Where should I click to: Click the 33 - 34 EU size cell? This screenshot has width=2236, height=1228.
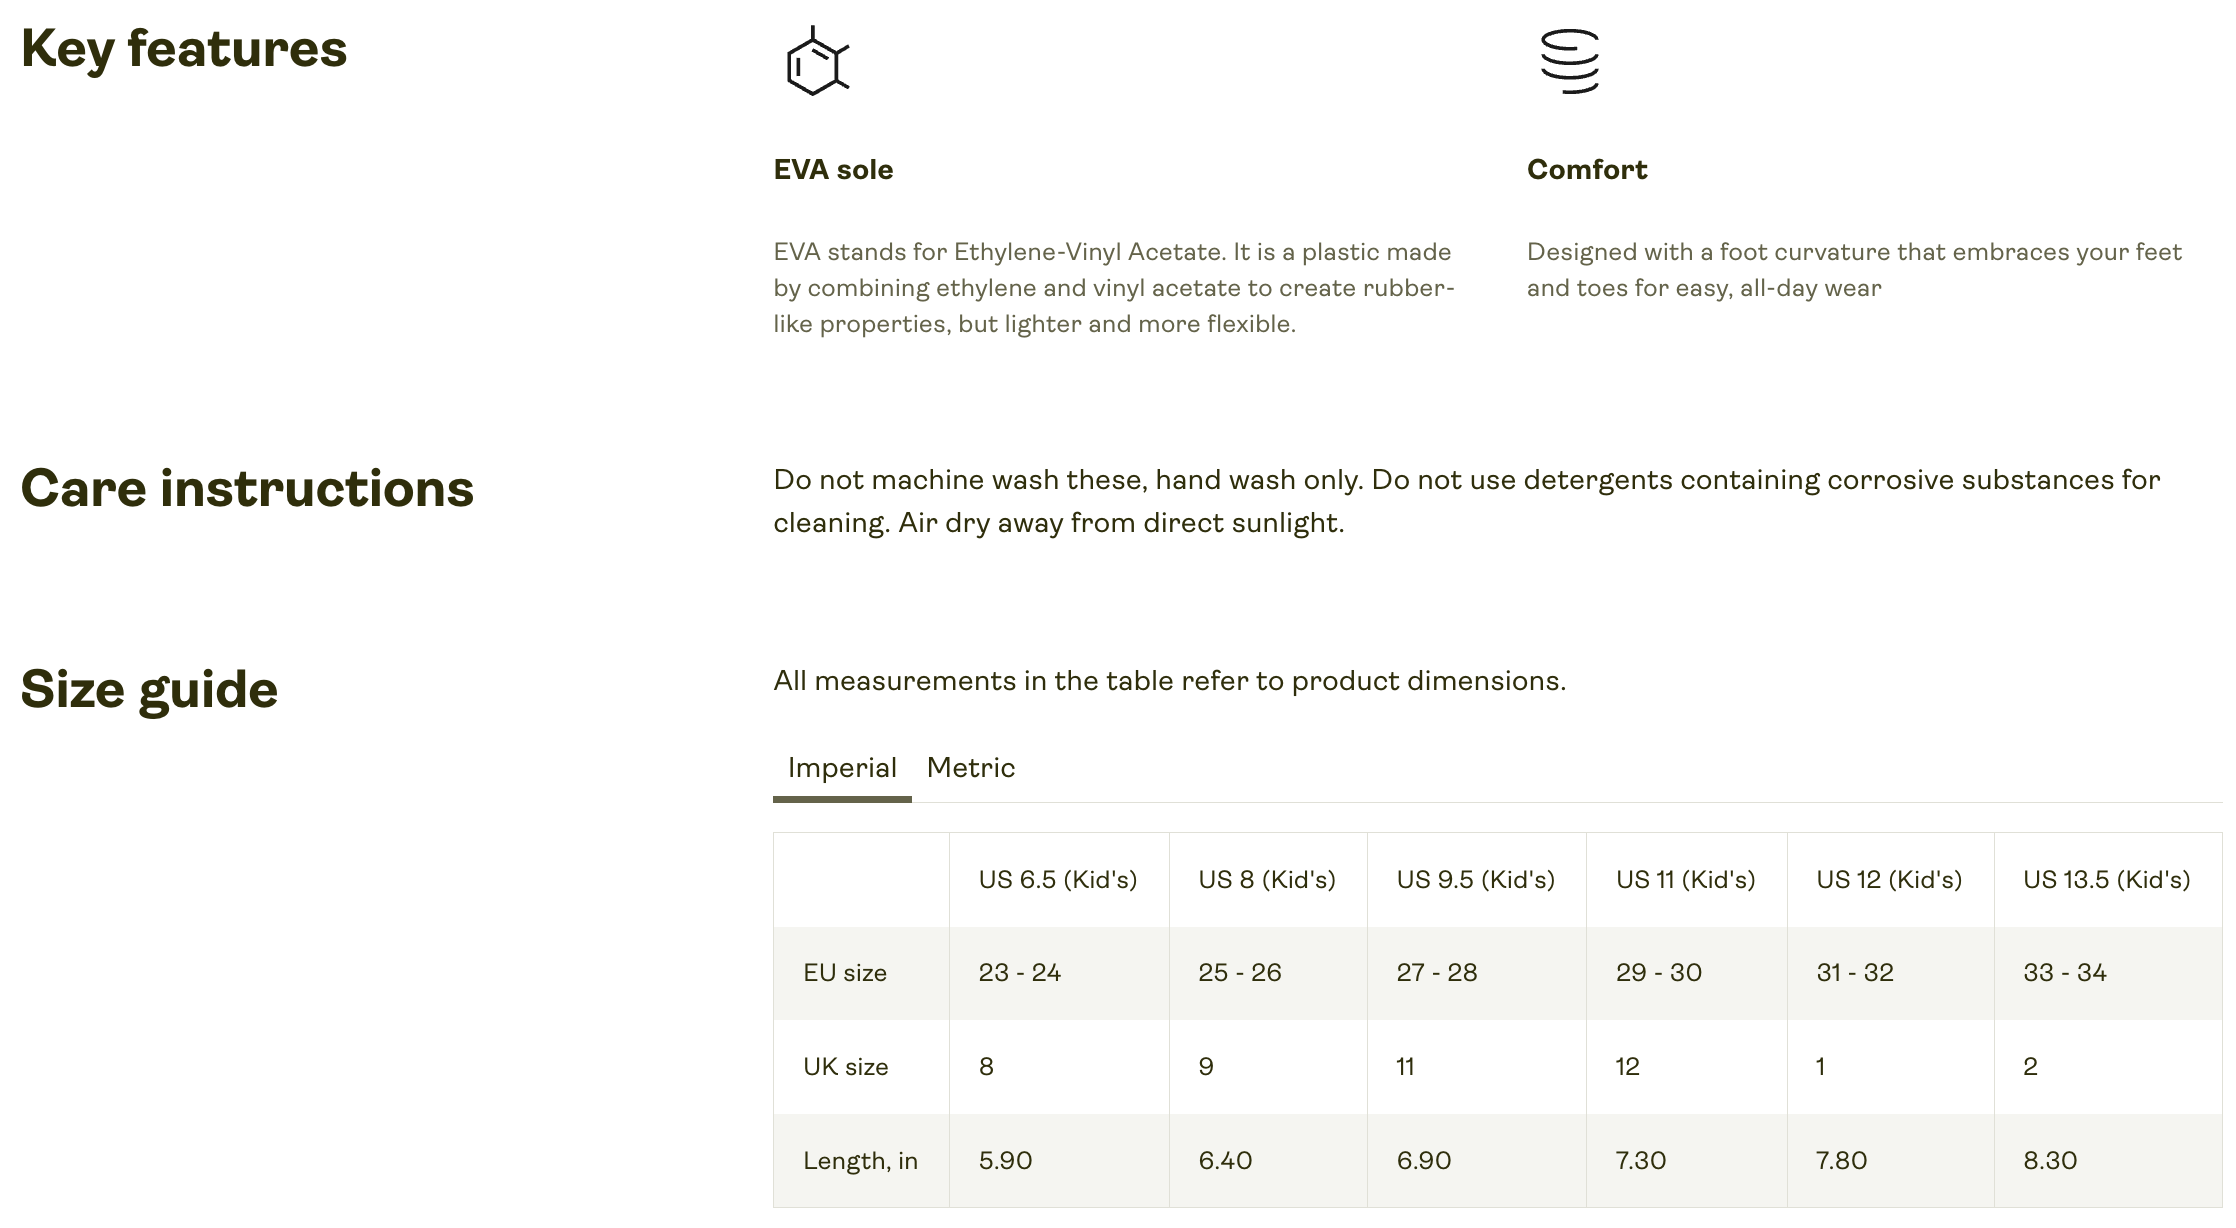(2064, 973)
